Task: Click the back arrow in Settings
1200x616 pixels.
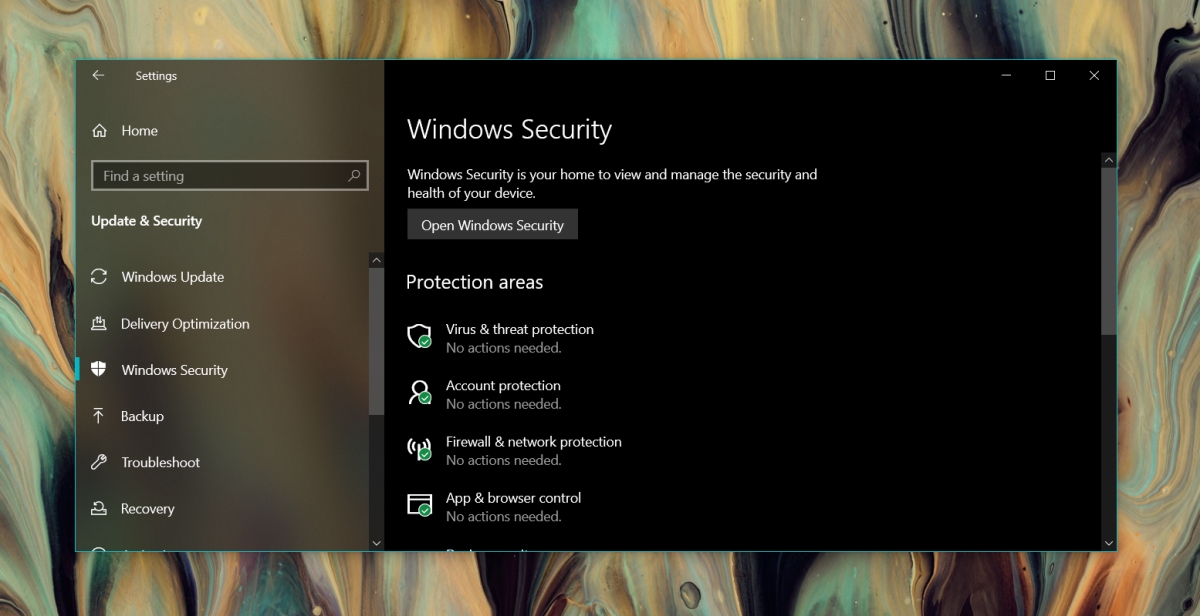Action: coord(98,75)
